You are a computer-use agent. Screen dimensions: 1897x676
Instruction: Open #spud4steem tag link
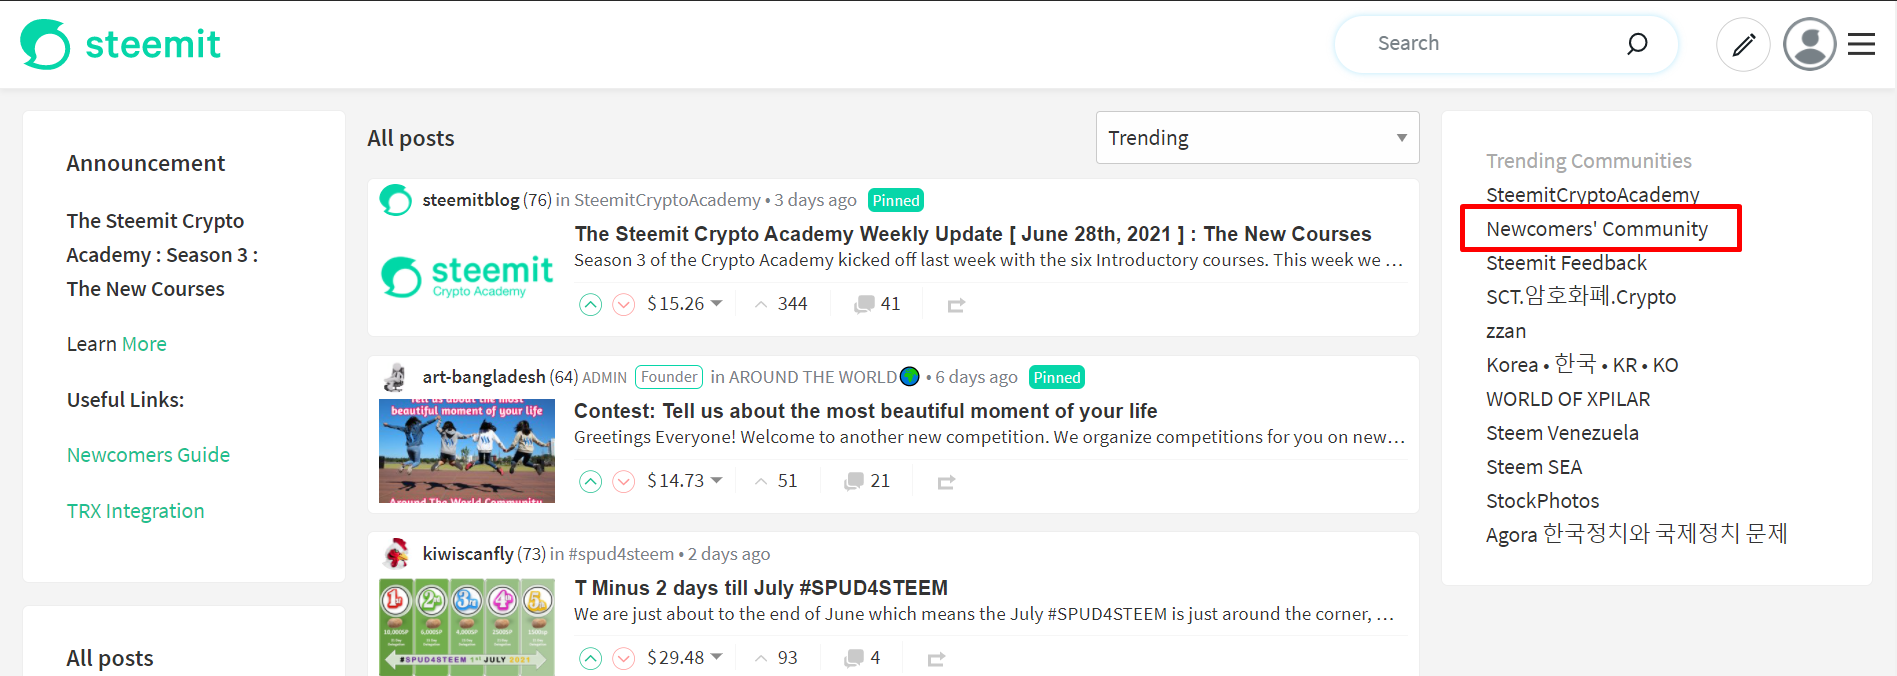[x=621, y=554]
